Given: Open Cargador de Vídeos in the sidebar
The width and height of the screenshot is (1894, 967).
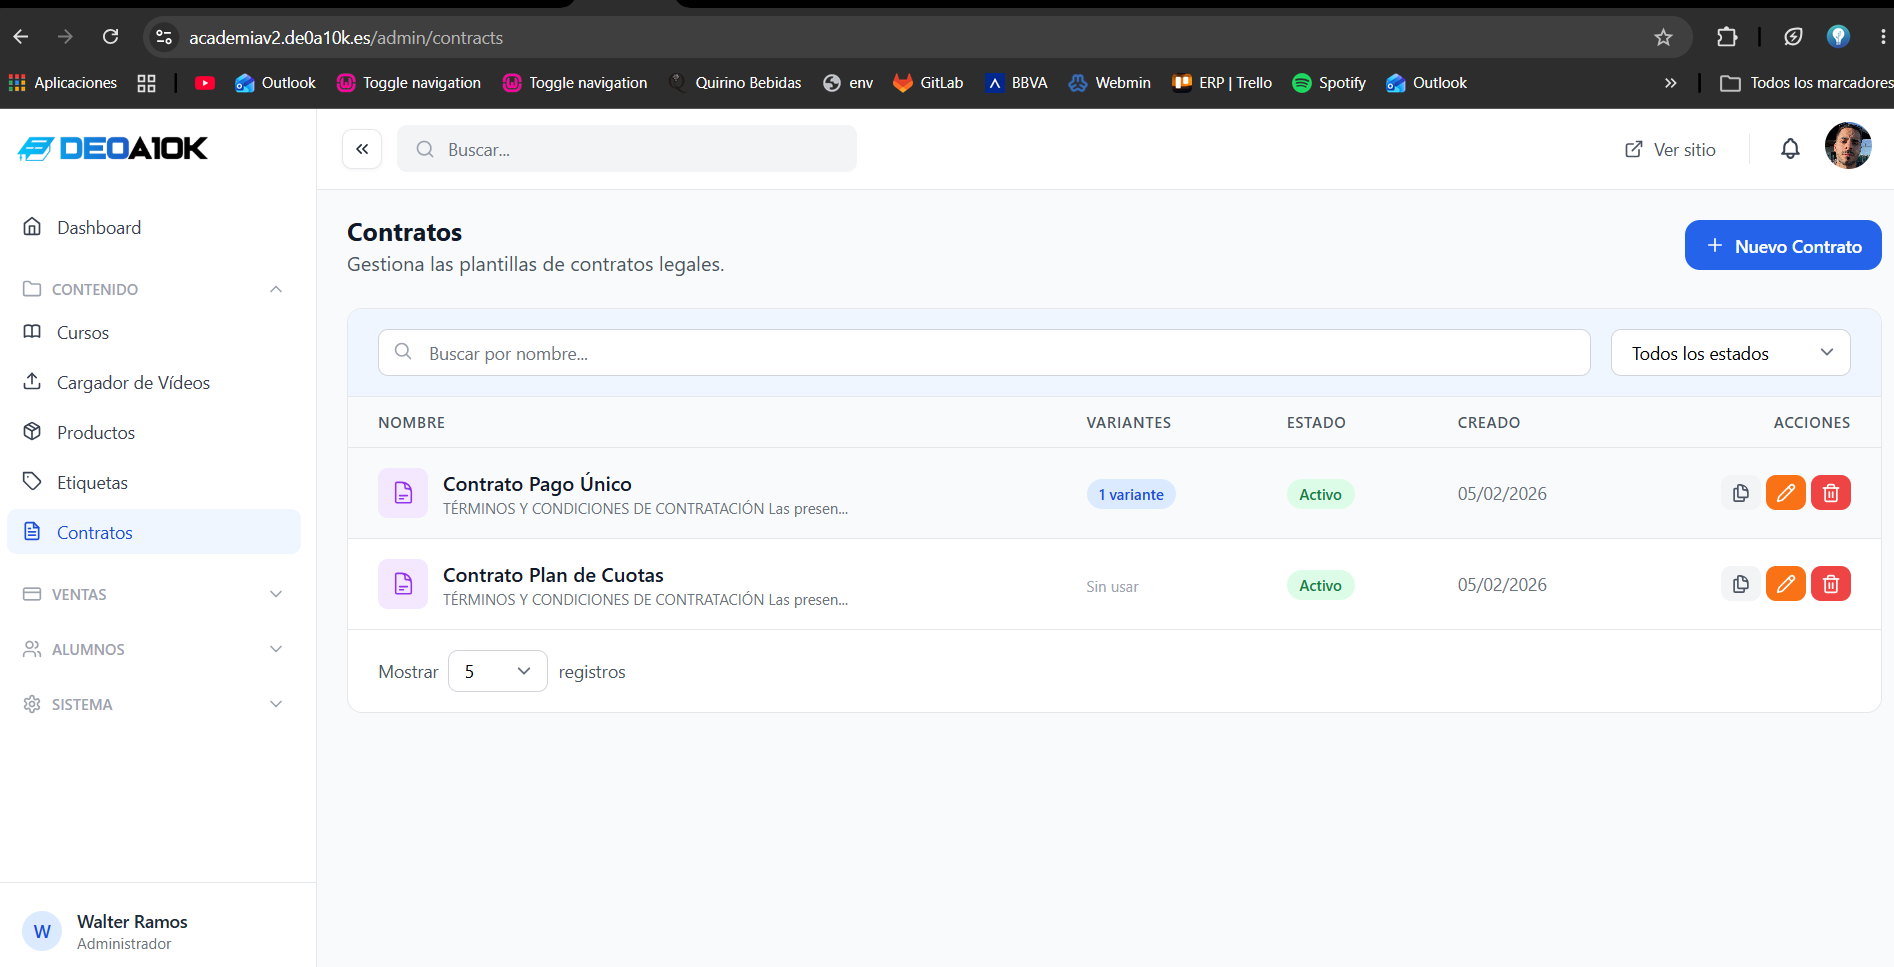Looking at the screenshot, I should [153, 382].
